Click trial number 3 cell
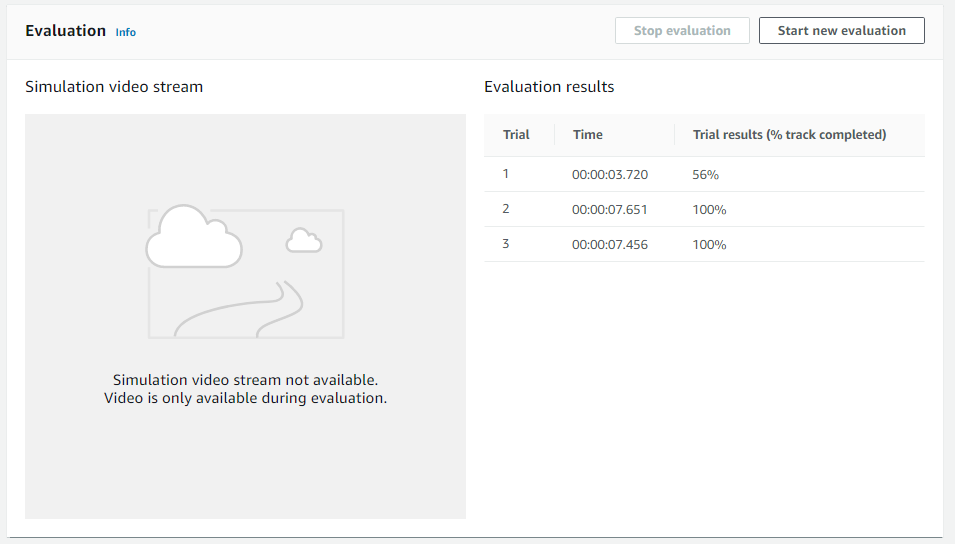The height and width of the screenshot is (544, 955). click(x=506, y=244)
